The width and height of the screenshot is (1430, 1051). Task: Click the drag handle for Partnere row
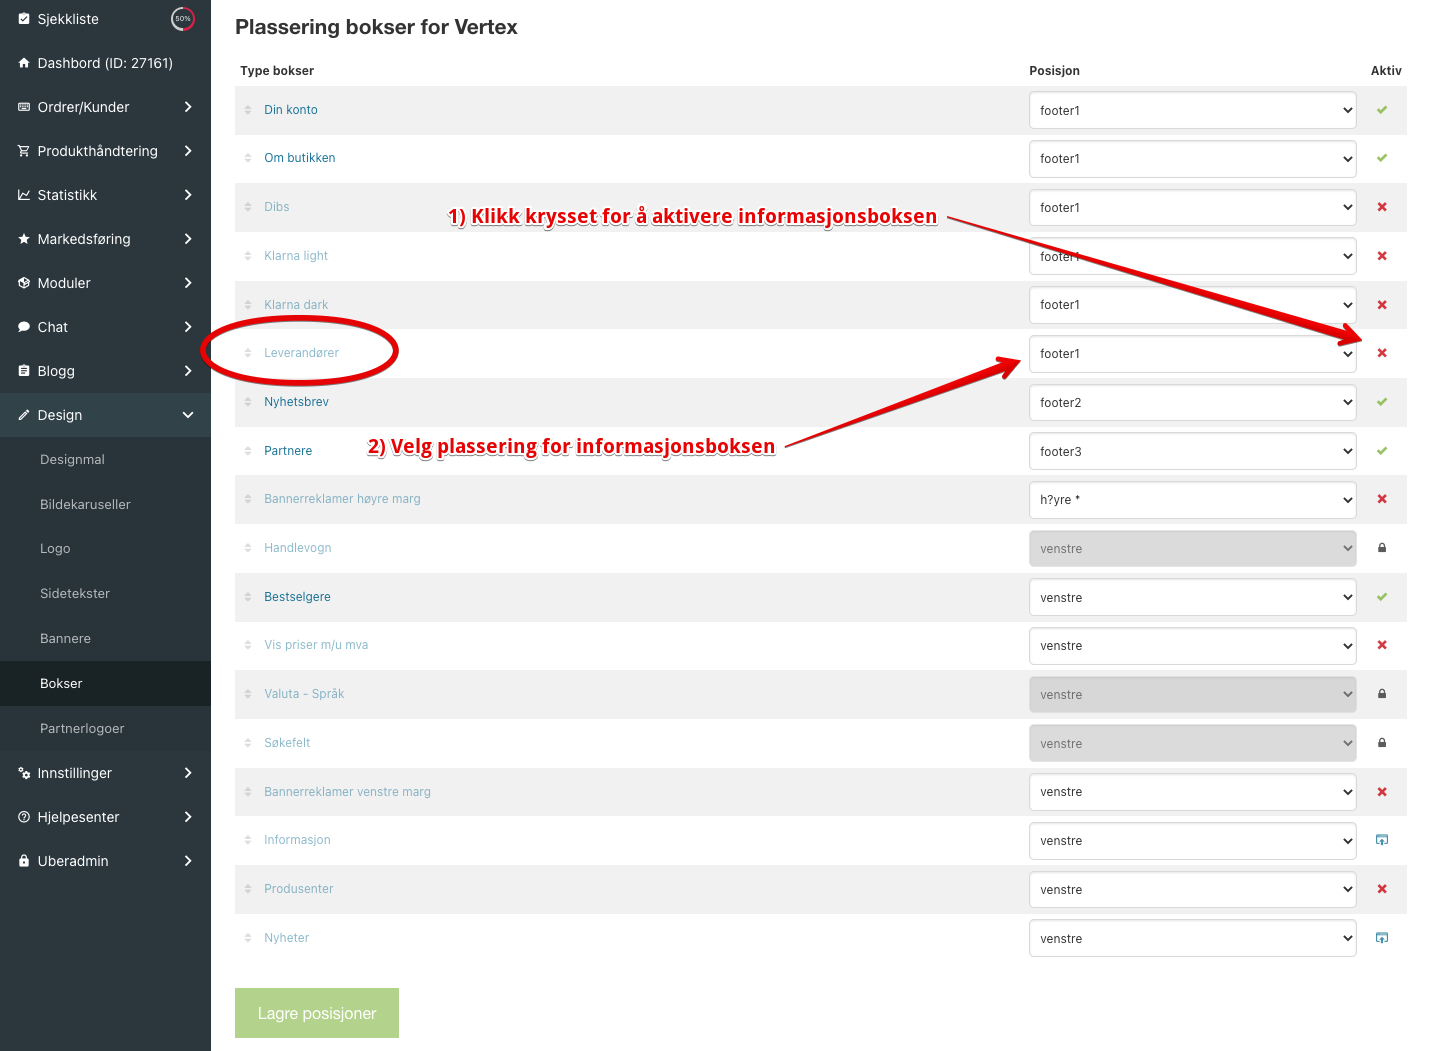click(x=248, y=451)
